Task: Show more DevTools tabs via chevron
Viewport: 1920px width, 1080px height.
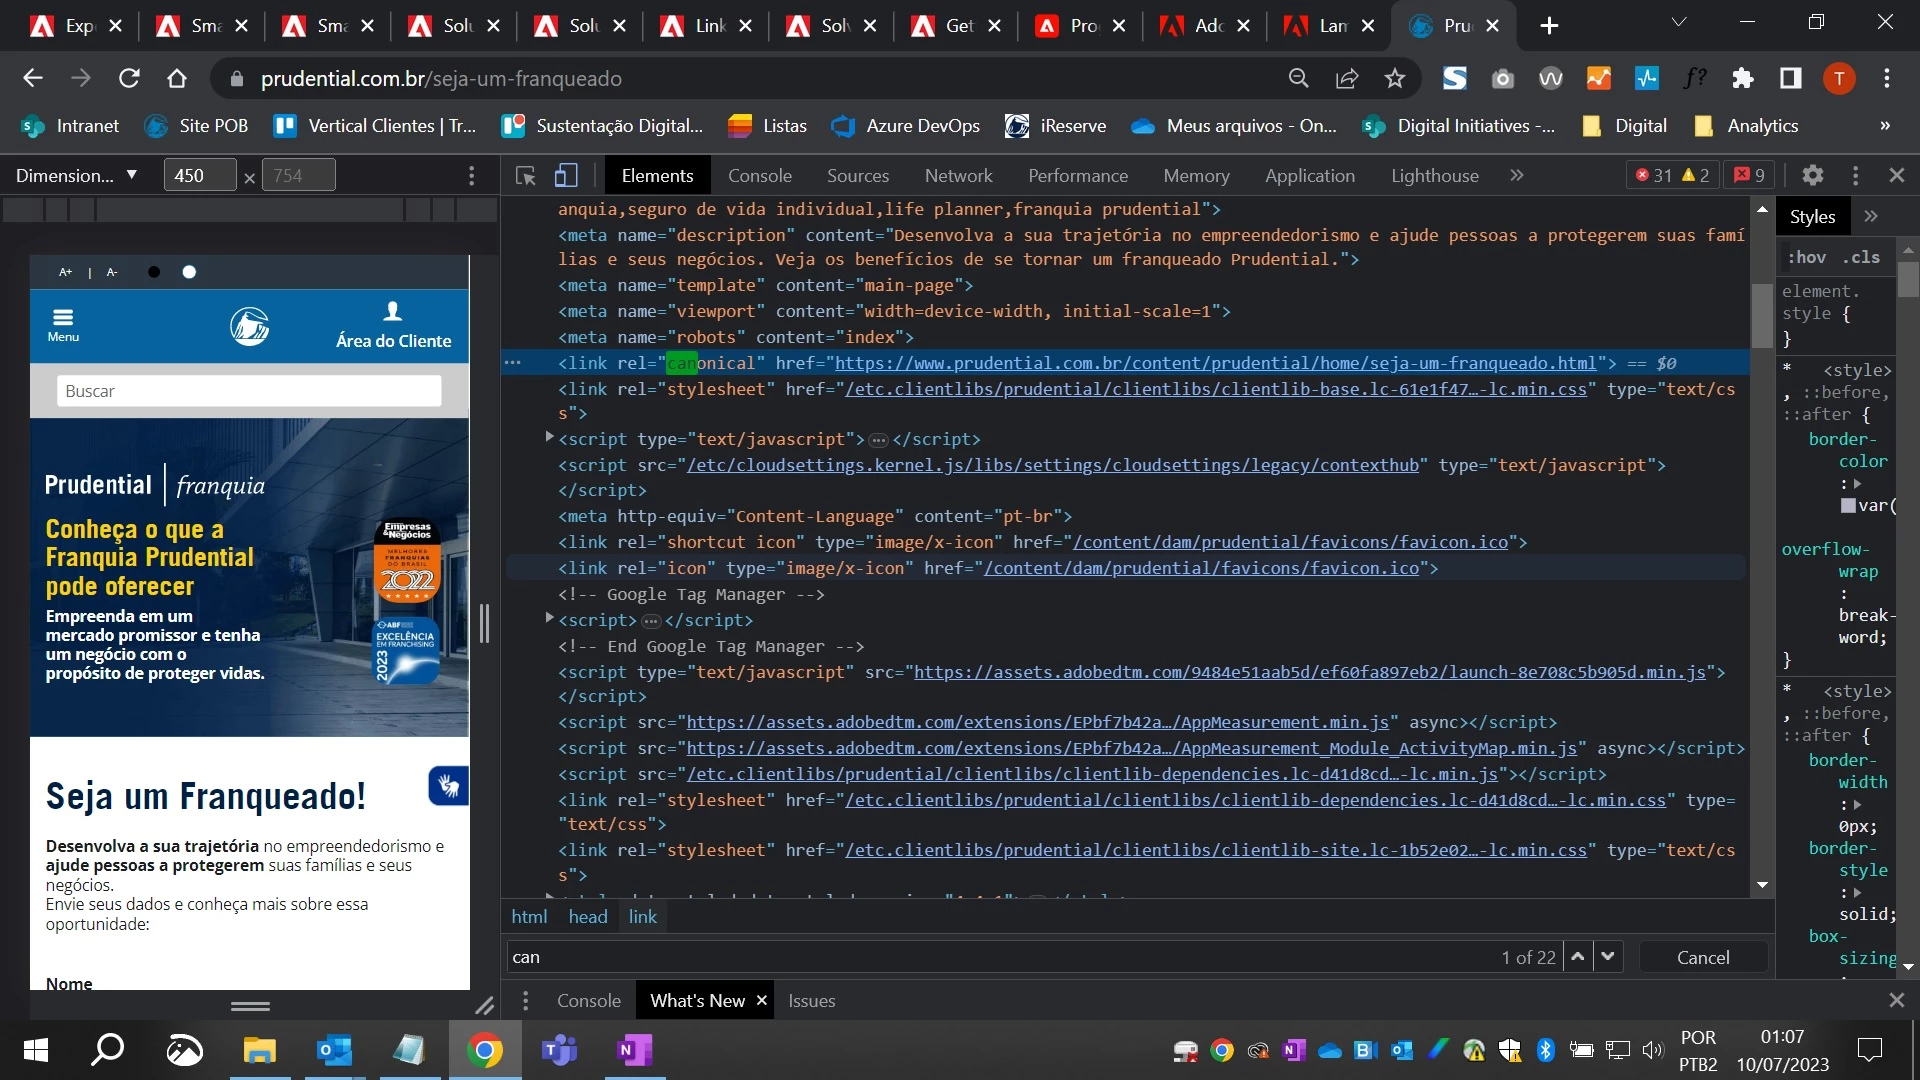Action: (1516, 176)
